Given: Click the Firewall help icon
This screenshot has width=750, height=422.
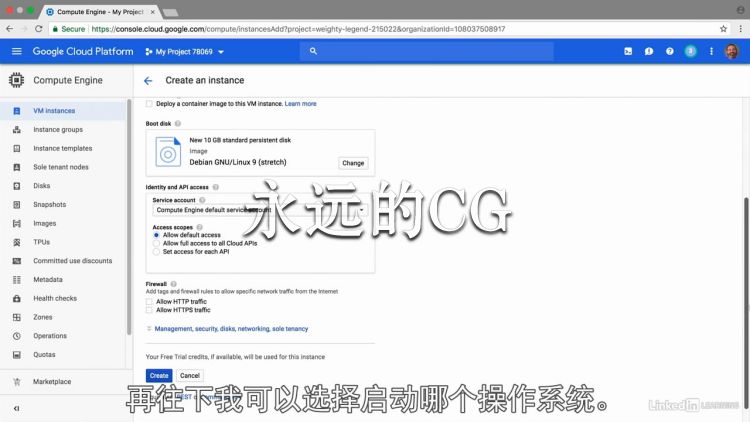Looking at the screenshot, I should pyautogui.click(x=174, y=284).
